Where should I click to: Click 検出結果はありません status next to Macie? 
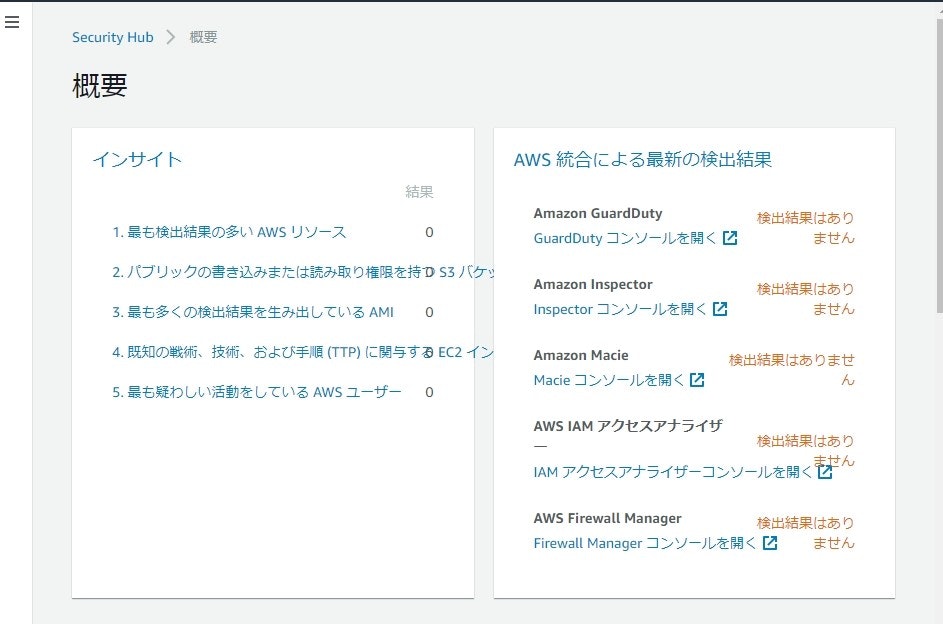792,370
